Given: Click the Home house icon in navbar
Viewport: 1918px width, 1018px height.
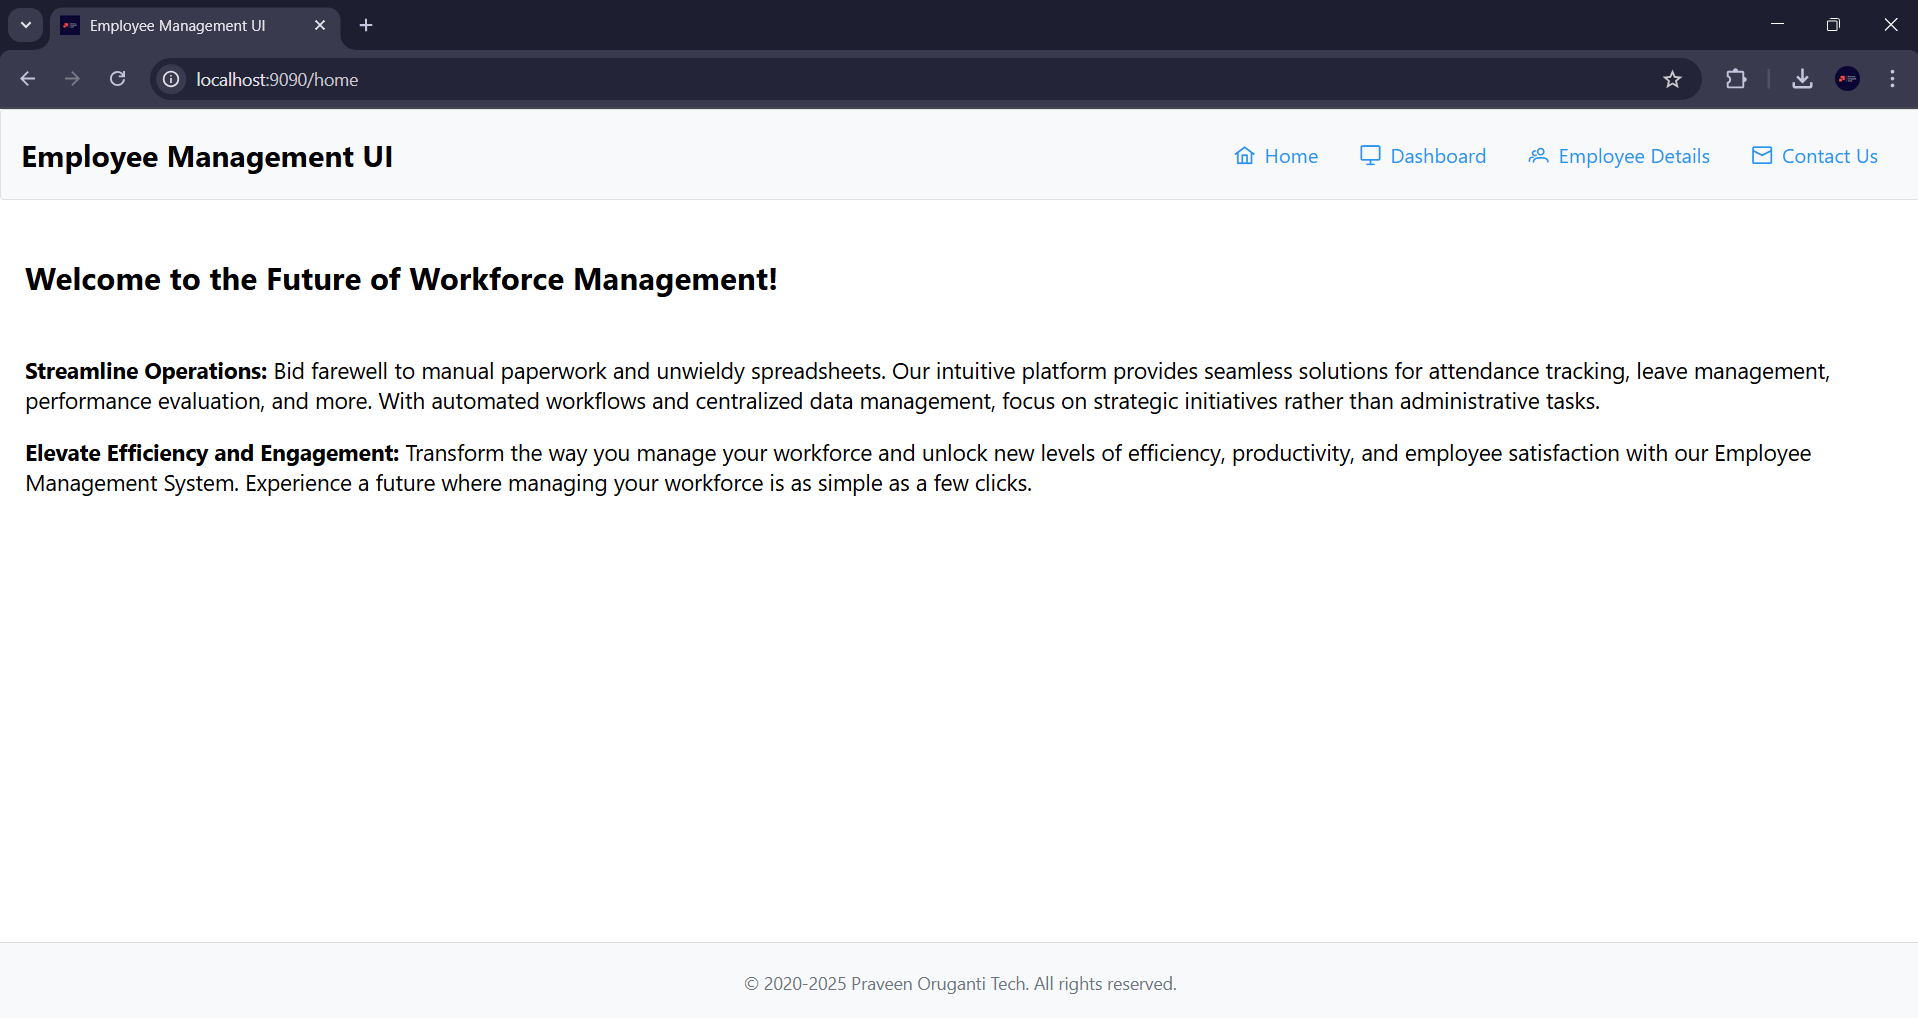Looking at the screenshot, I should (1244, 156).
